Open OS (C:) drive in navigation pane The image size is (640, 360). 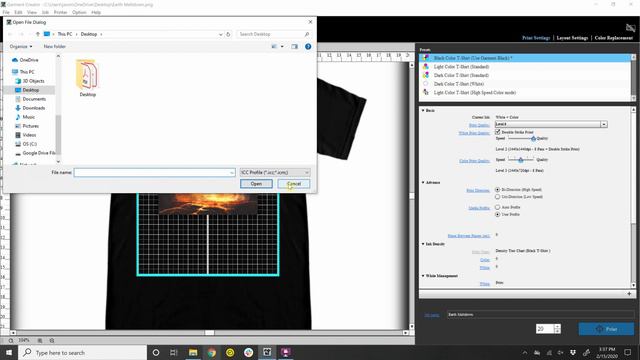[x=26, y=144]
